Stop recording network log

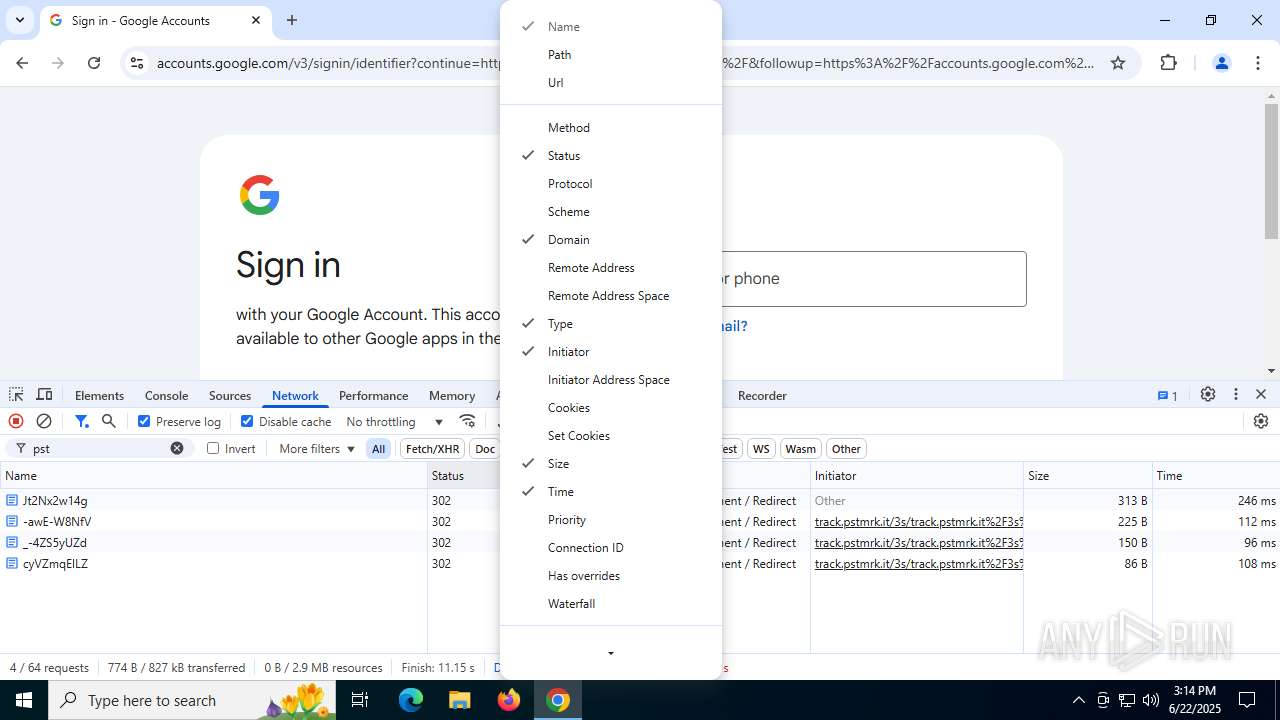point(16,421)
